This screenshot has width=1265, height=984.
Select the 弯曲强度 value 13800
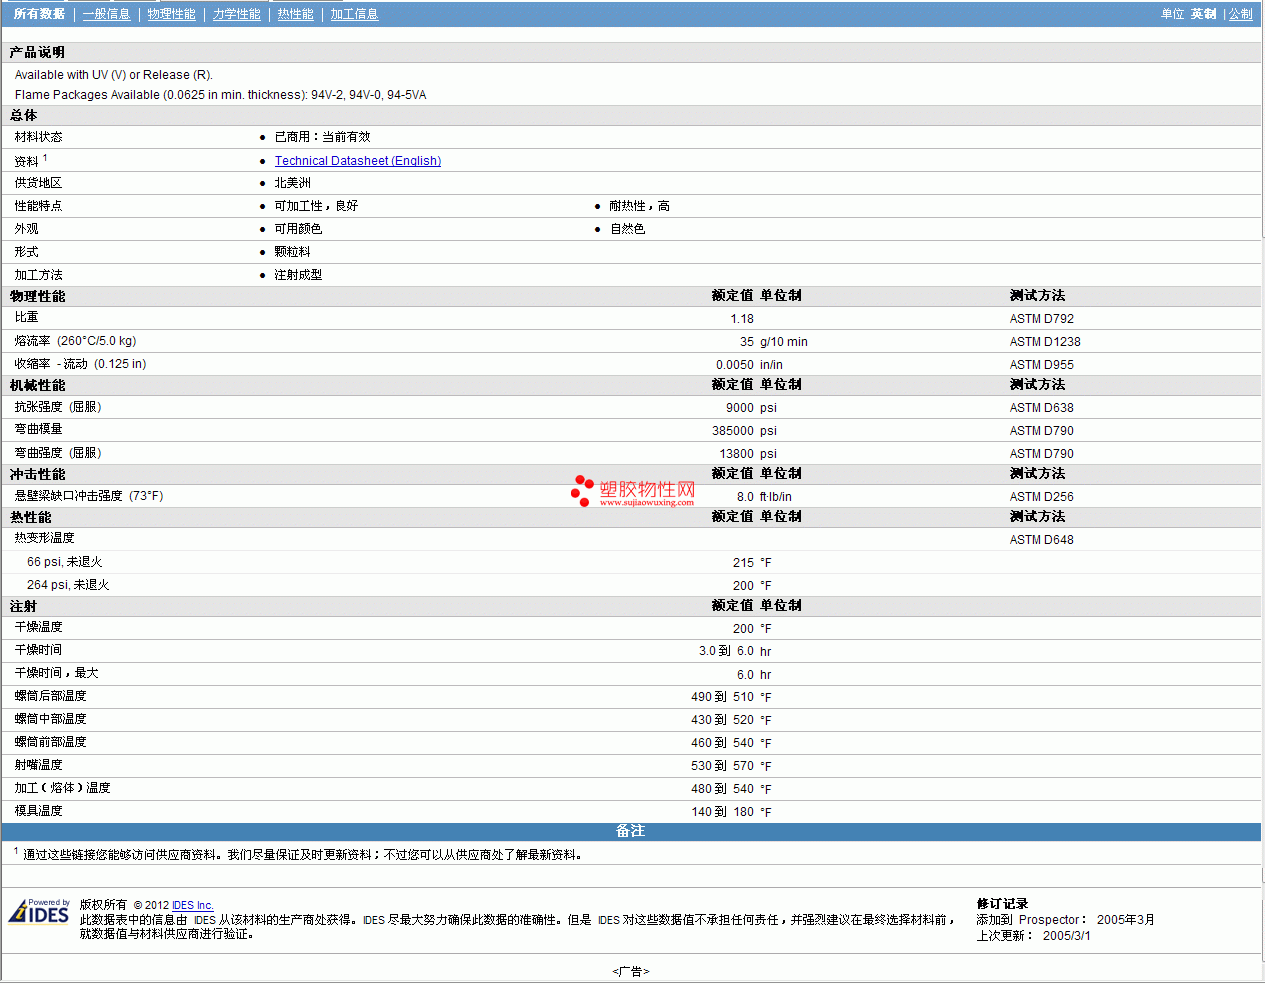(737, 454)
